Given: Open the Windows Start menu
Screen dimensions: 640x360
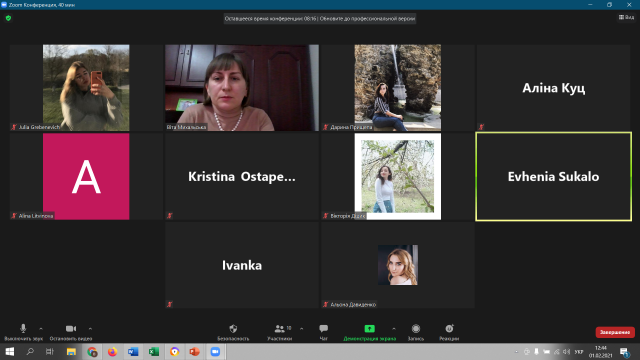Looking at the screenshot, I should [x=10, y=351].
